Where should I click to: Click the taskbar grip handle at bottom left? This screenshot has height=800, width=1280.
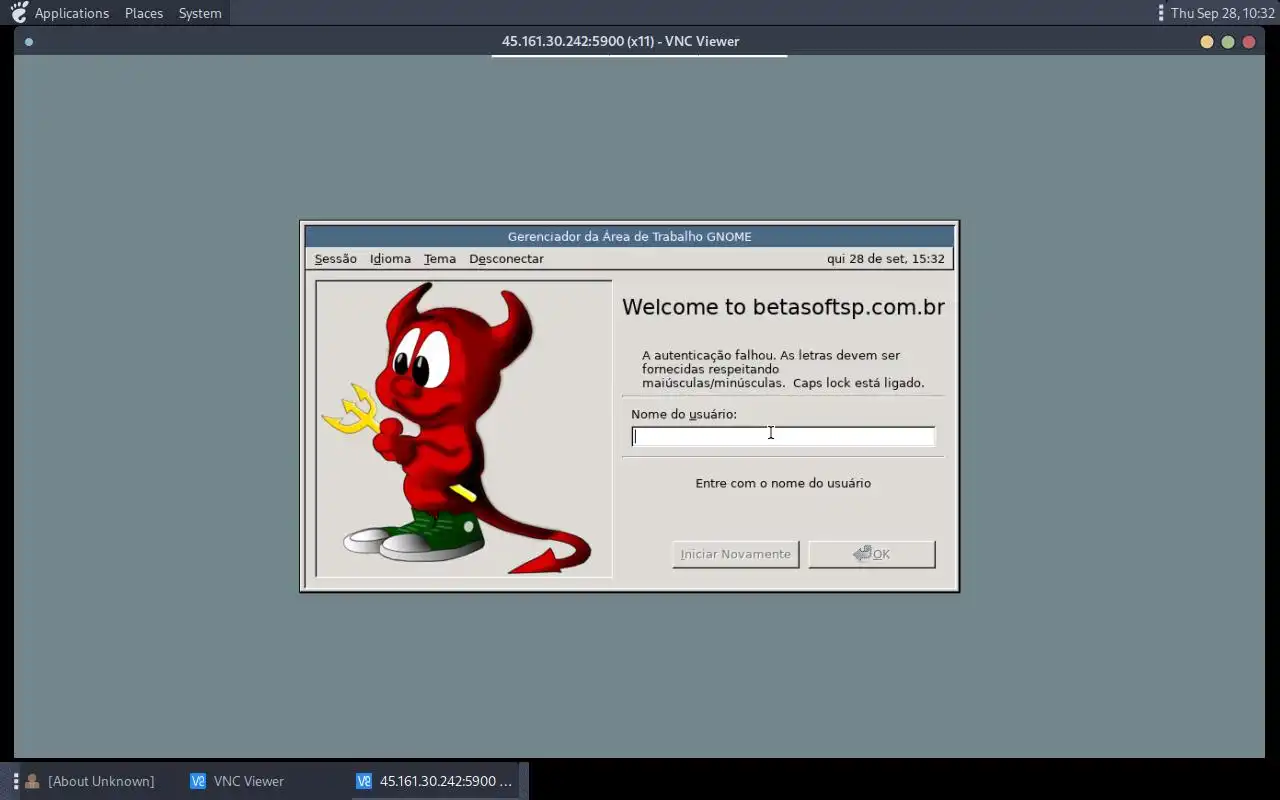[x=15, y=781]
